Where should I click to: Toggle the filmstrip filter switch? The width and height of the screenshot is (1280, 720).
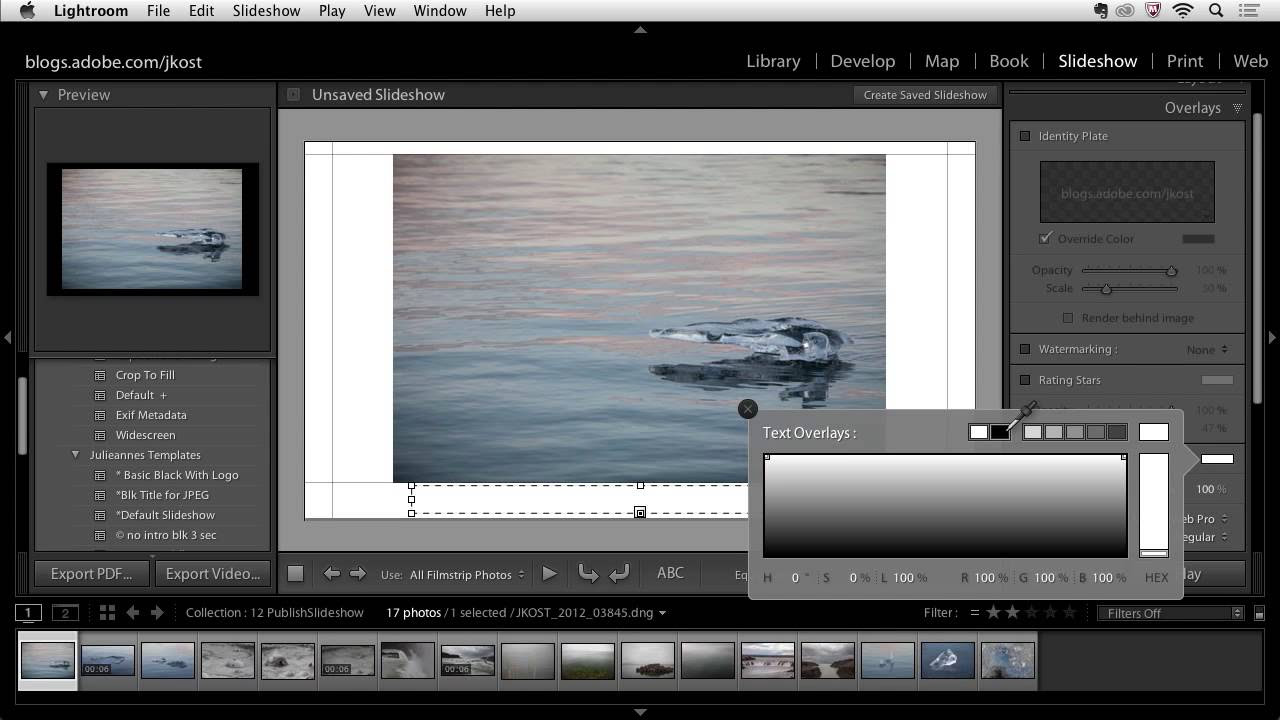pos(1259,613)
